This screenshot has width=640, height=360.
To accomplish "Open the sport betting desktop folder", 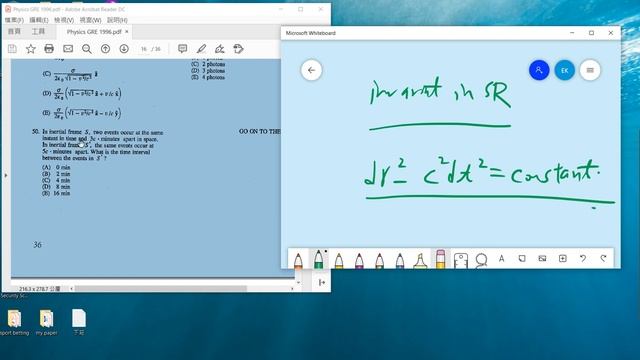I will point(15,322).
